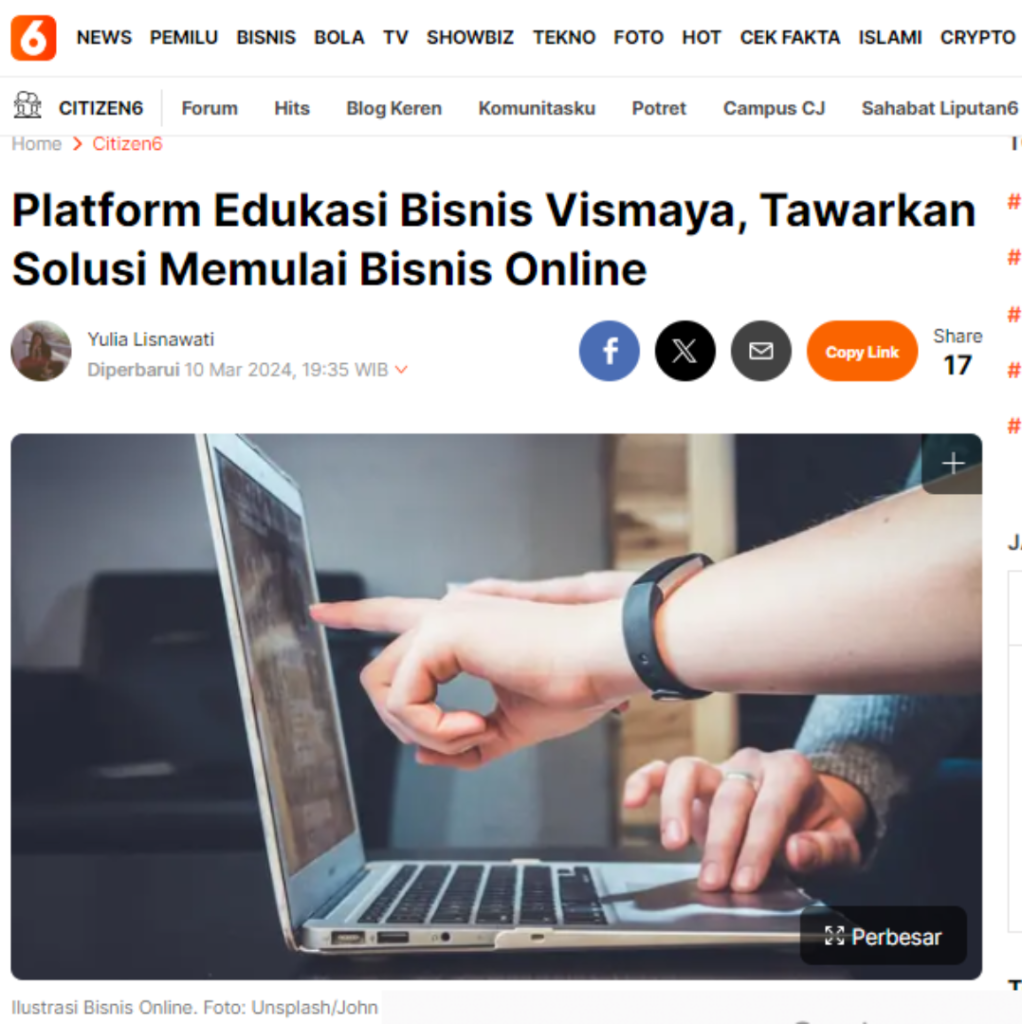Select the Komunitasku tab
Image resolution: width=1022 pixels, height=1024 pixels.
pyautogui.click(x=537, y=108)
